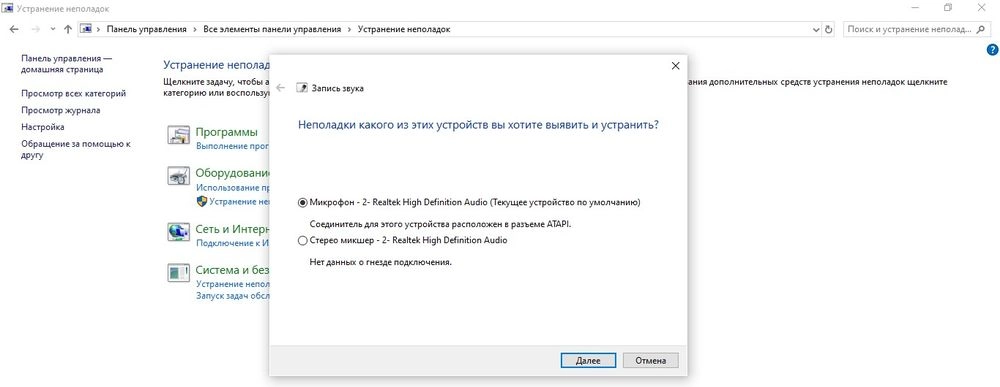Click the Сеть и Интернет globe icon
Viewport: 1000px width, 387px height.
coord(179,232)
